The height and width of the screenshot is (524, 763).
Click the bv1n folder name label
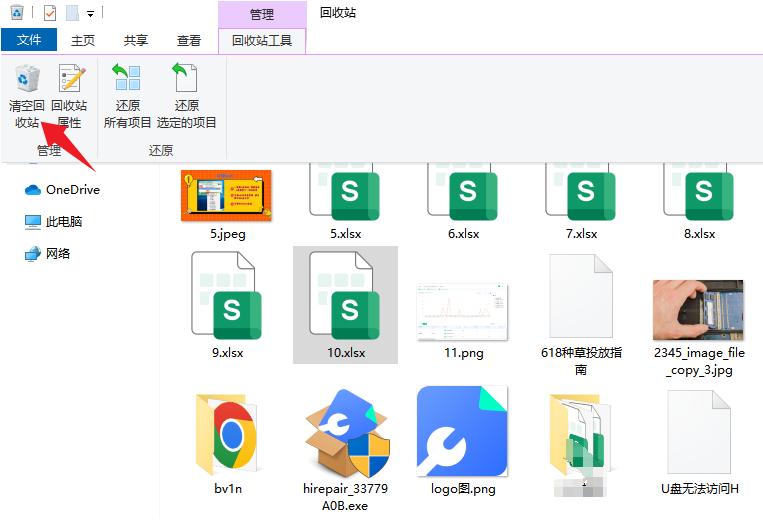(228, 488)
